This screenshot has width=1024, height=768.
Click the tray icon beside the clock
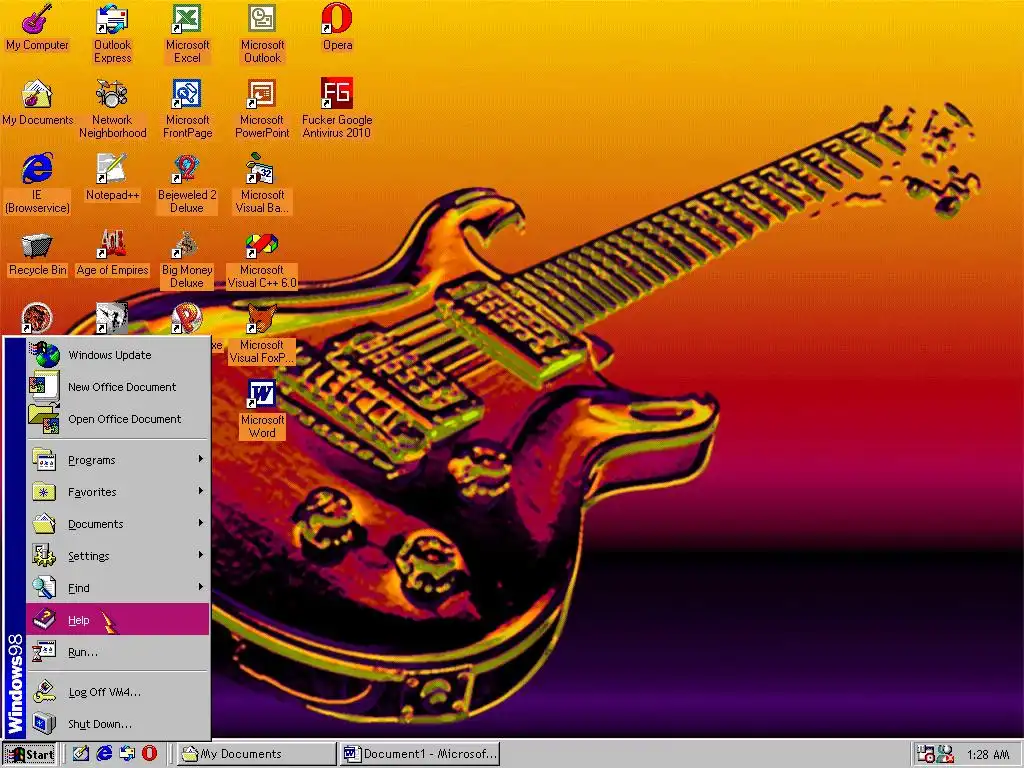[945, 754]
